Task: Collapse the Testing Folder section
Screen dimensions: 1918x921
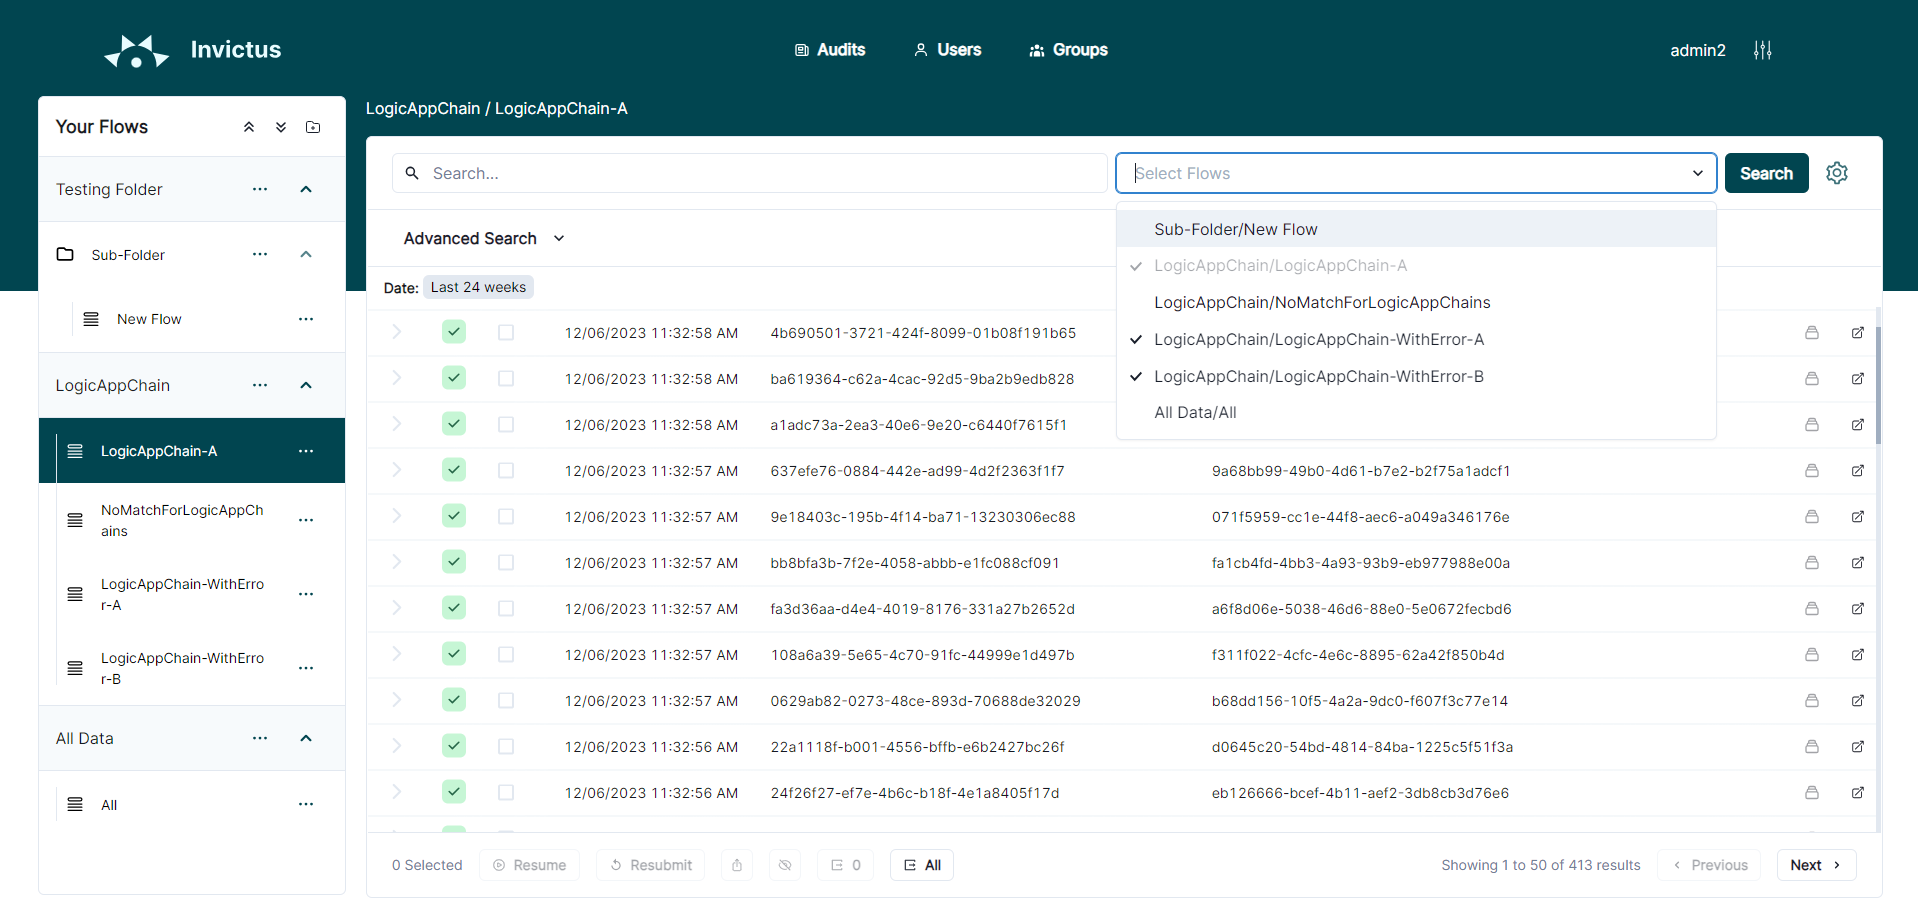Action: click(306, 189)
